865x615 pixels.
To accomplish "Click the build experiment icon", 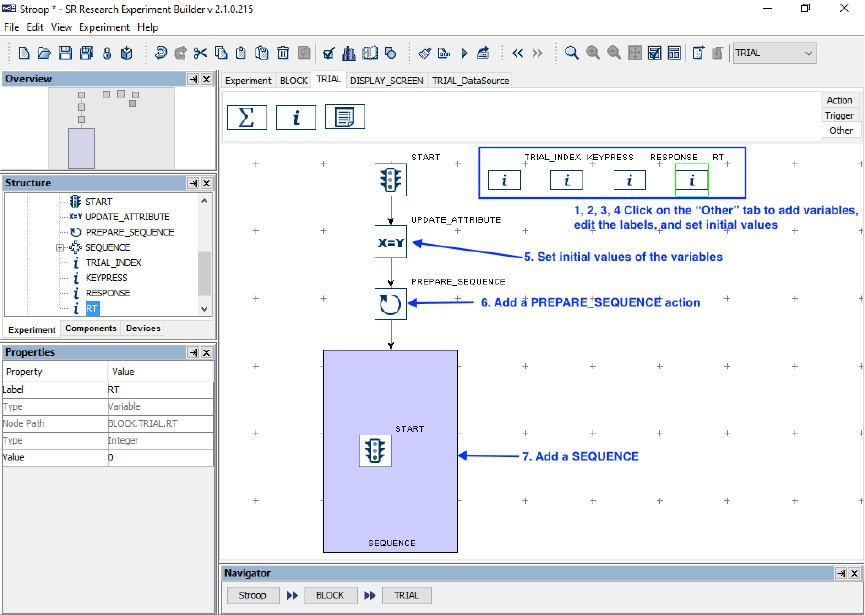I will (444, 53).
